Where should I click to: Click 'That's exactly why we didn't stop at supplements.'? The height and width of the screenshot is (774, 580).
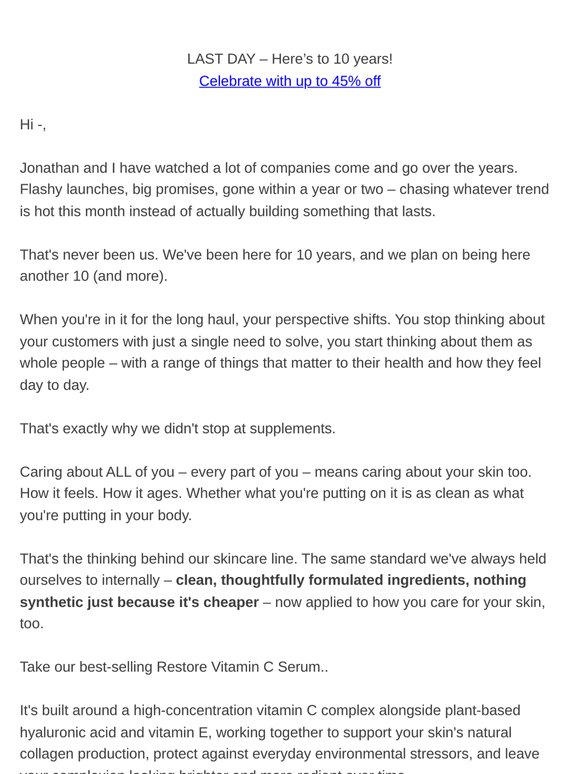coord(178,428)
